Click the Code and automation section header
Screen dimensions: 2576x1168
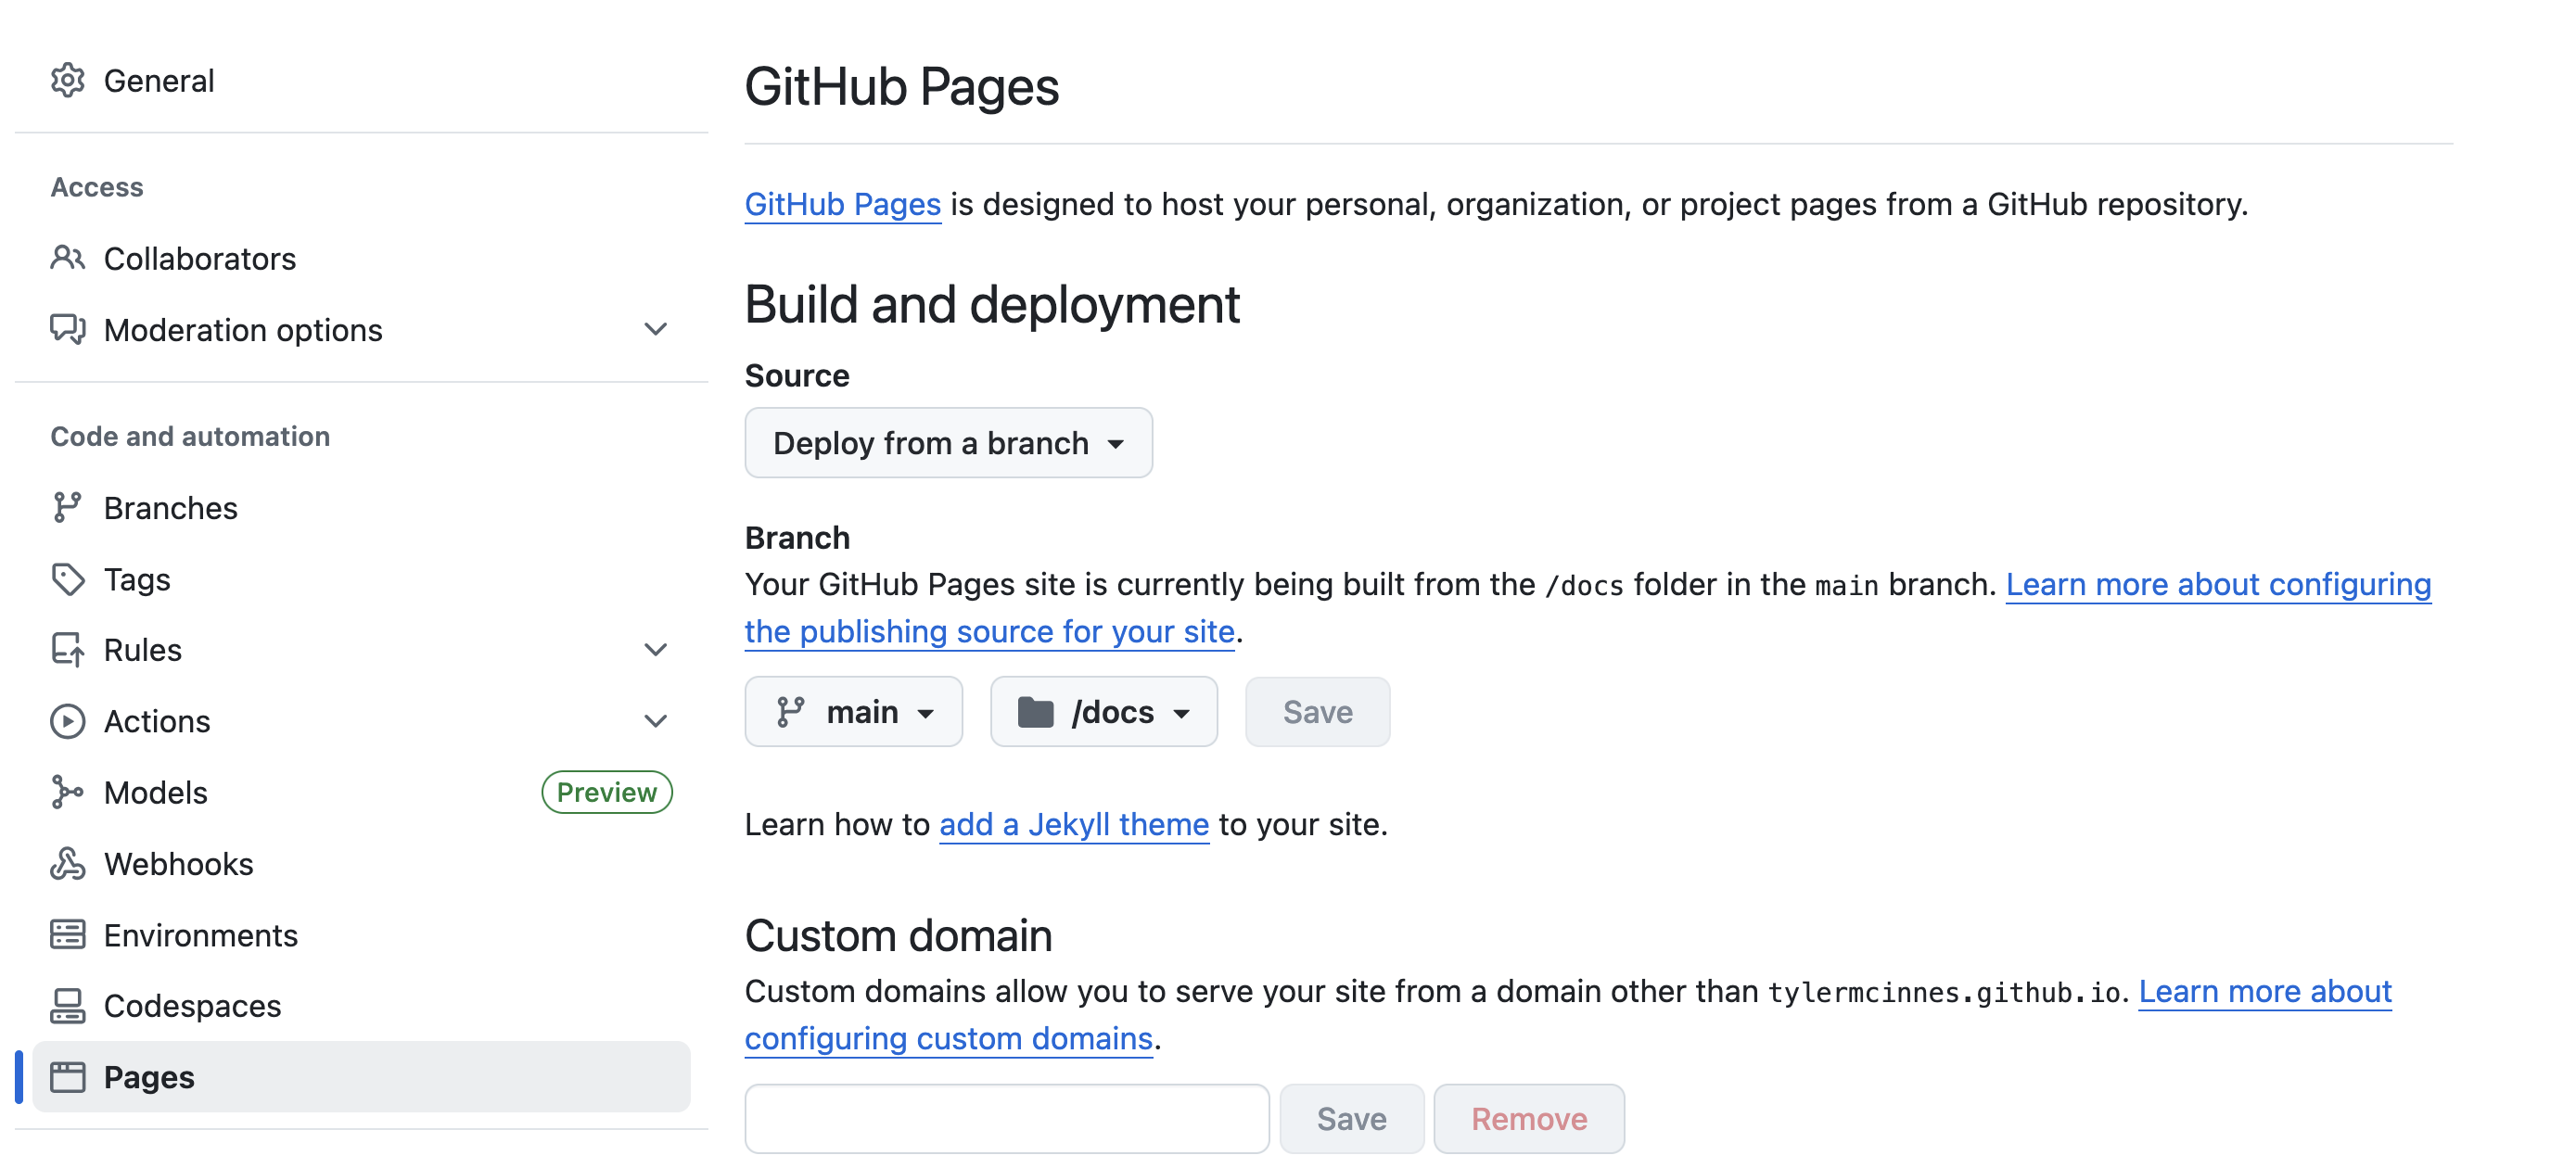point(190,436)
